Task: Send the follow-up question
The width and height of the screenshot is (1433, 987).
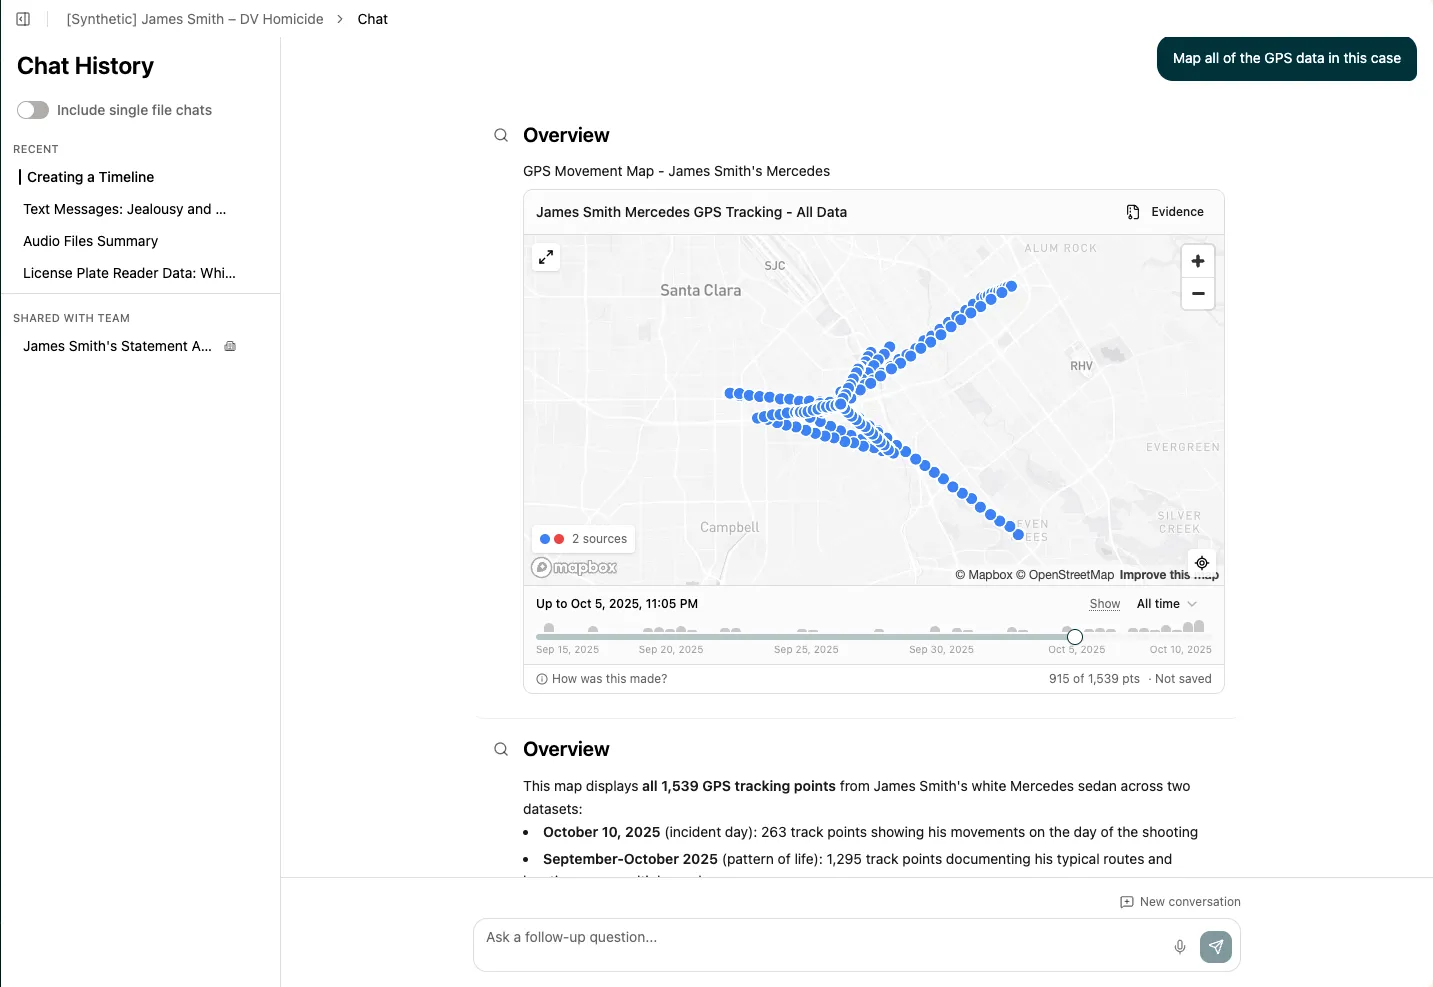Action: 1216,946
